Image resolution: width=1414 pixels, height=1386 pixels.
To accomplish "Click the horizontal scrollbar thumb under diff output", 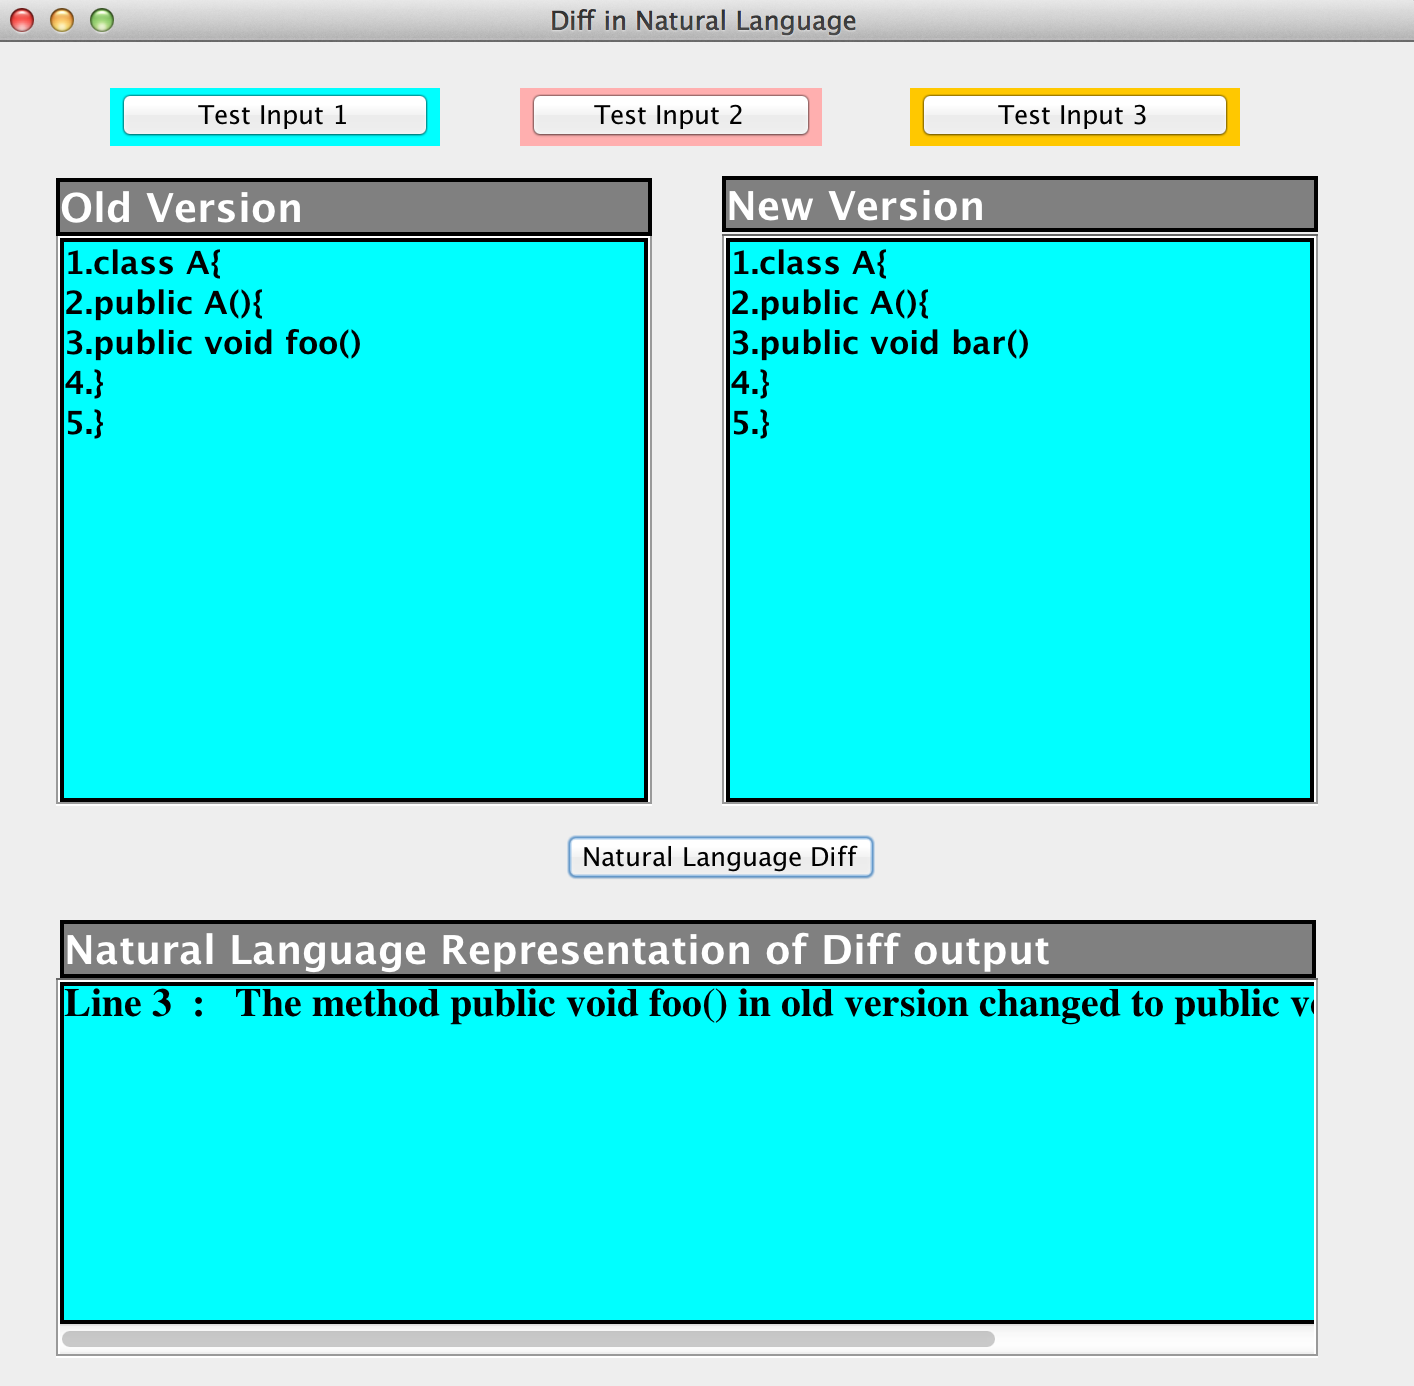I will pos(528,1339).
